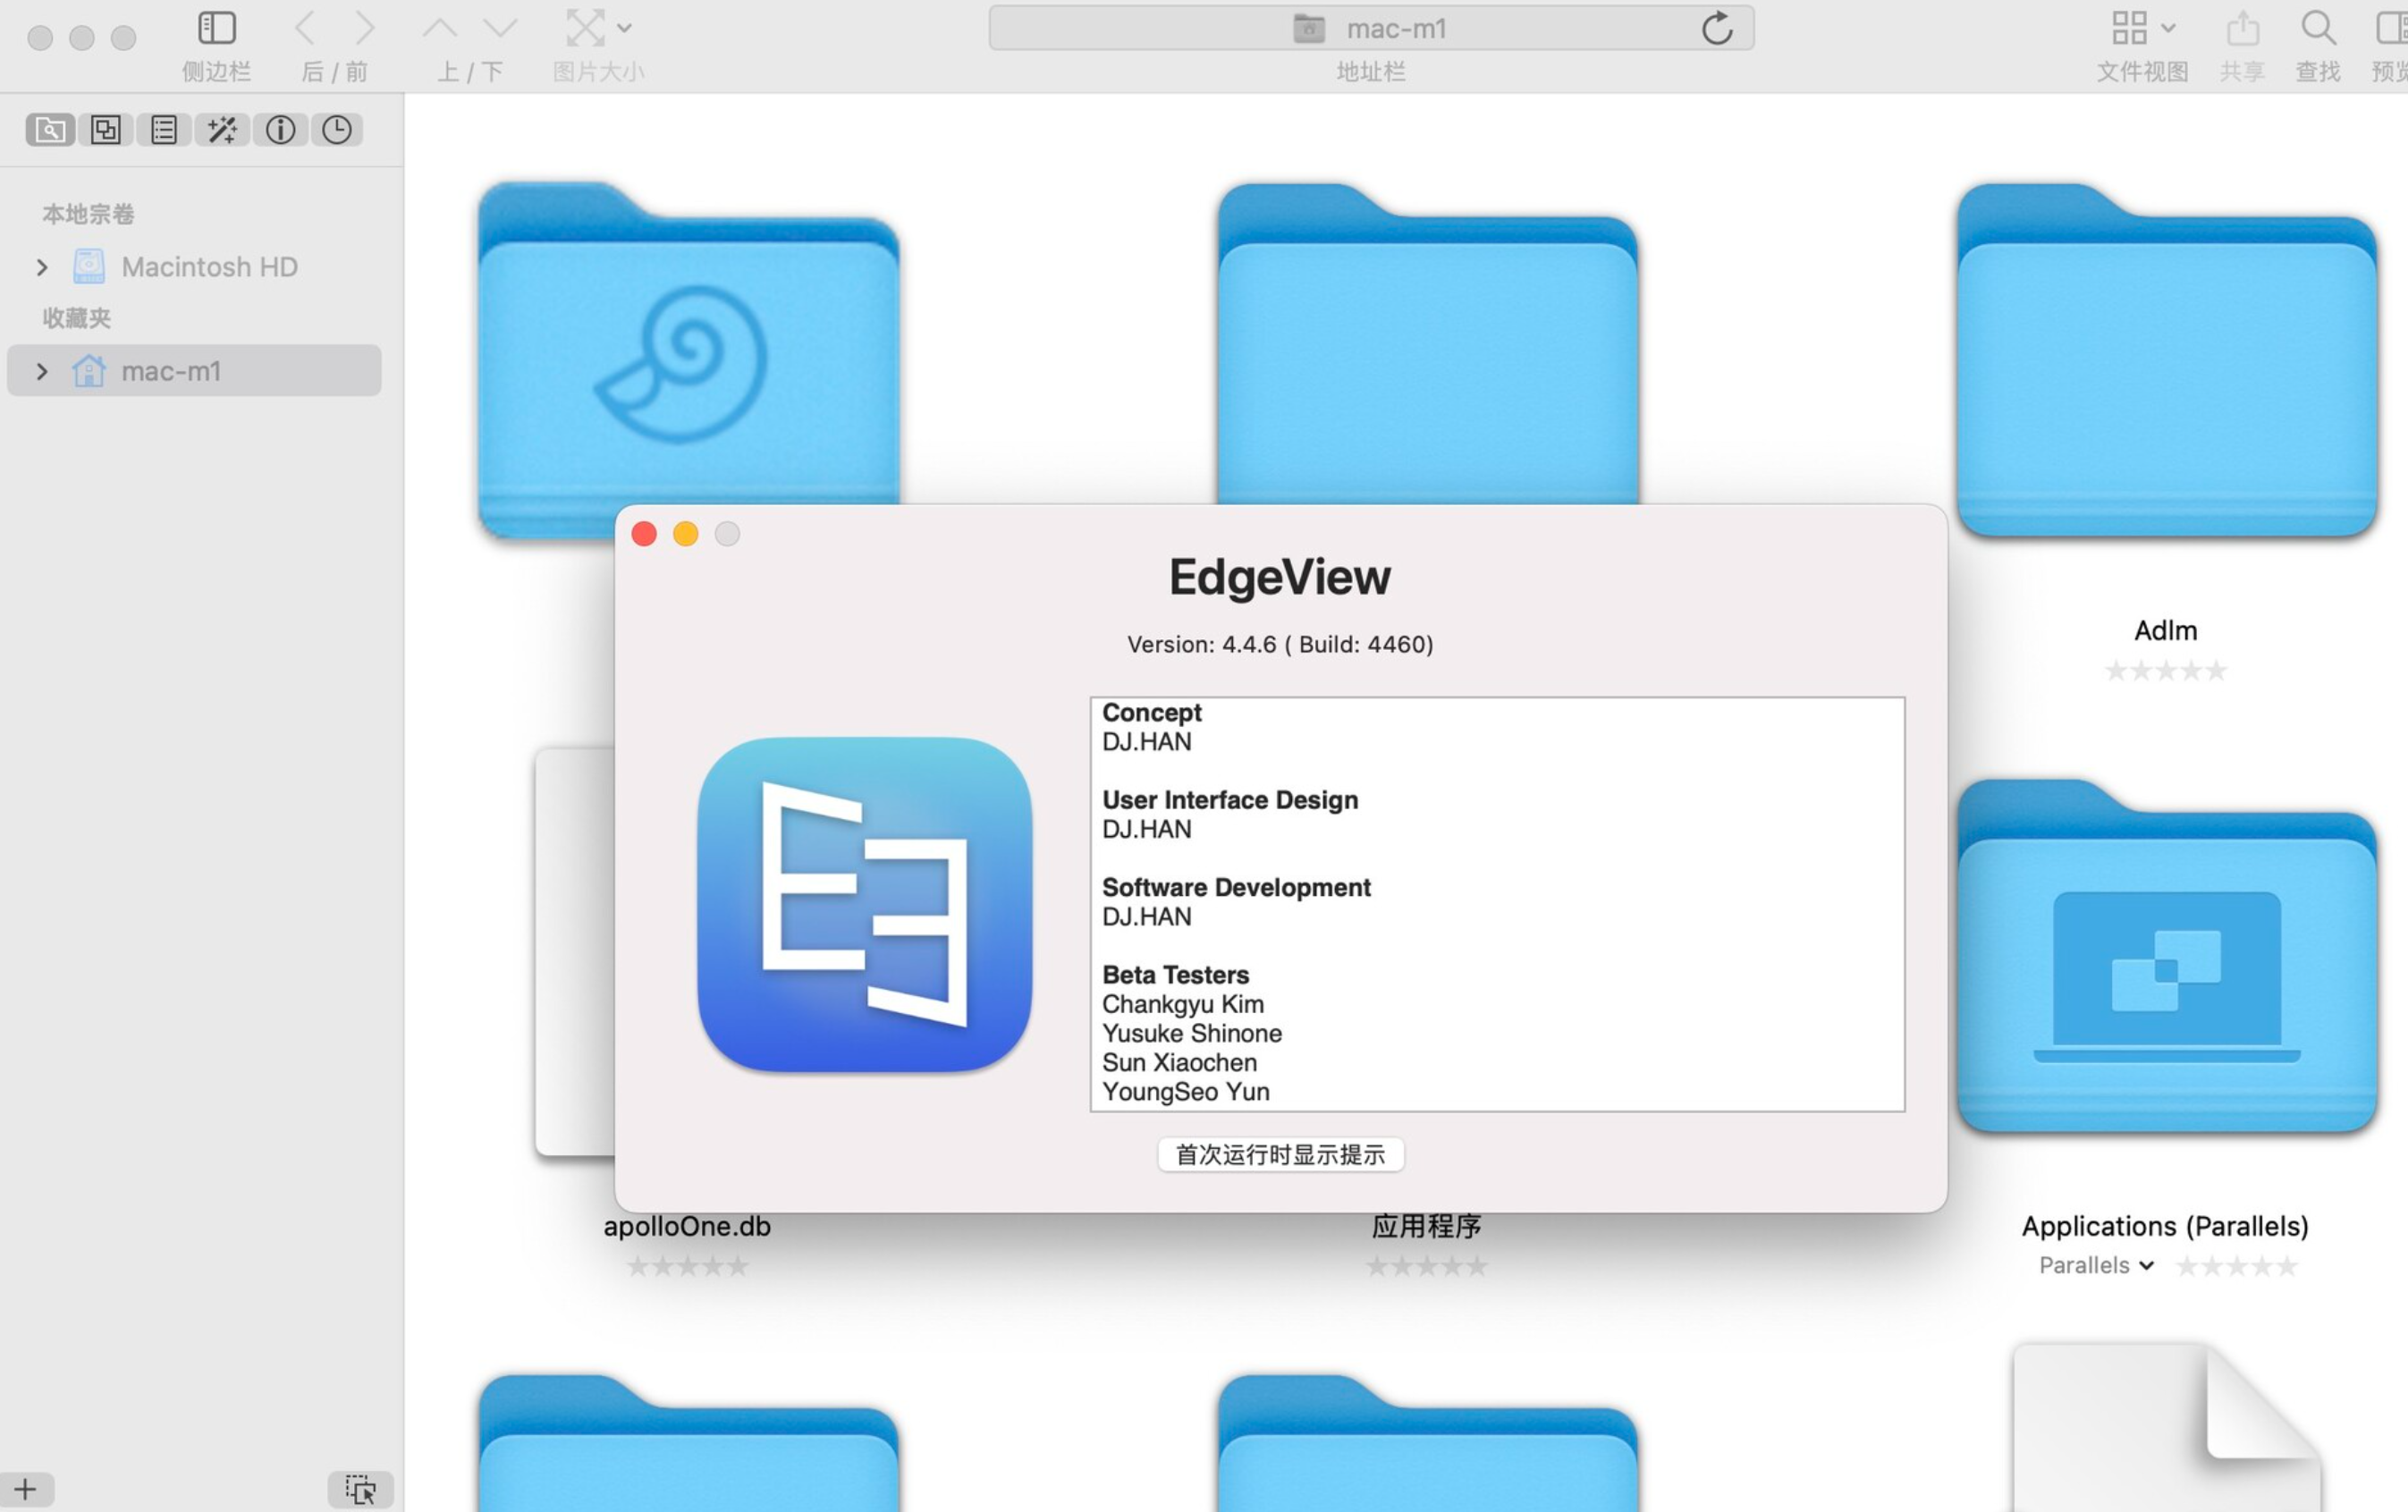Viewport: 2408px width, 1512px height.
Task: Click the User Interface Design heading
Action: (x=1231, y=800)
